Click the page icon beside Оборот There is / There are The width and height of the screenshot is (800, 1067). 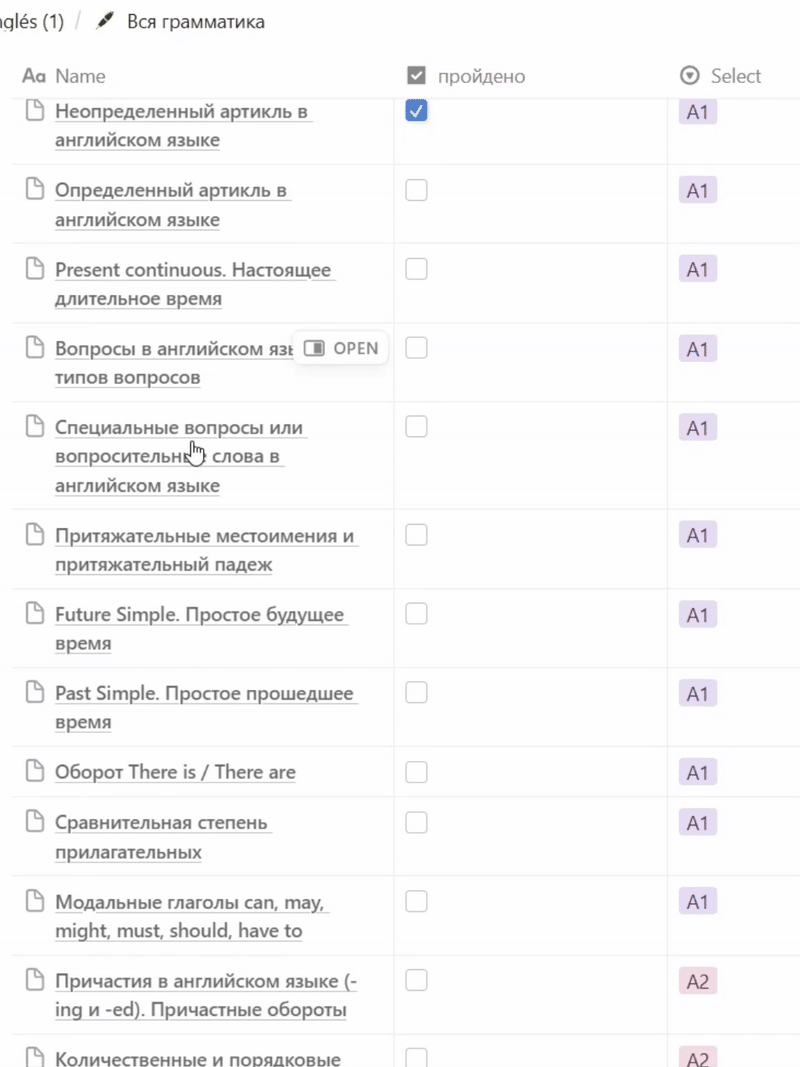[x=33, y=772]
